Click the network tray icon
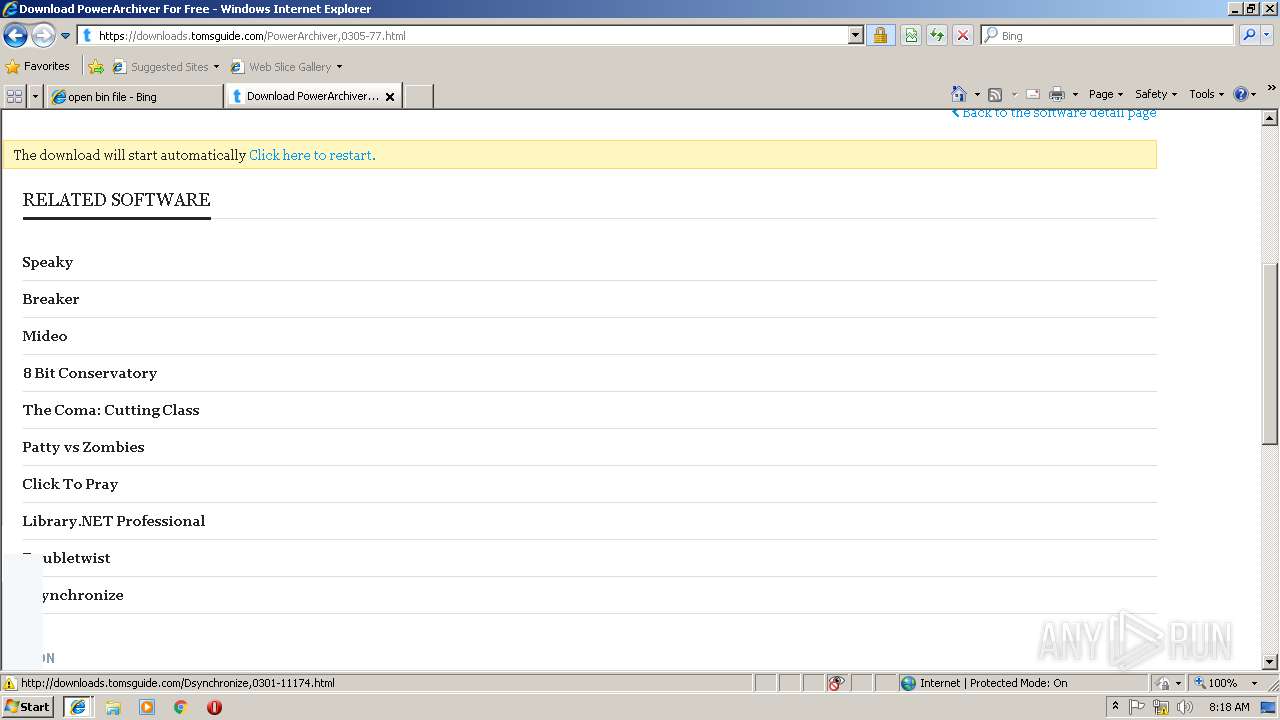The width and height of the screenshot is (1280, 720). click(1161, 707)
